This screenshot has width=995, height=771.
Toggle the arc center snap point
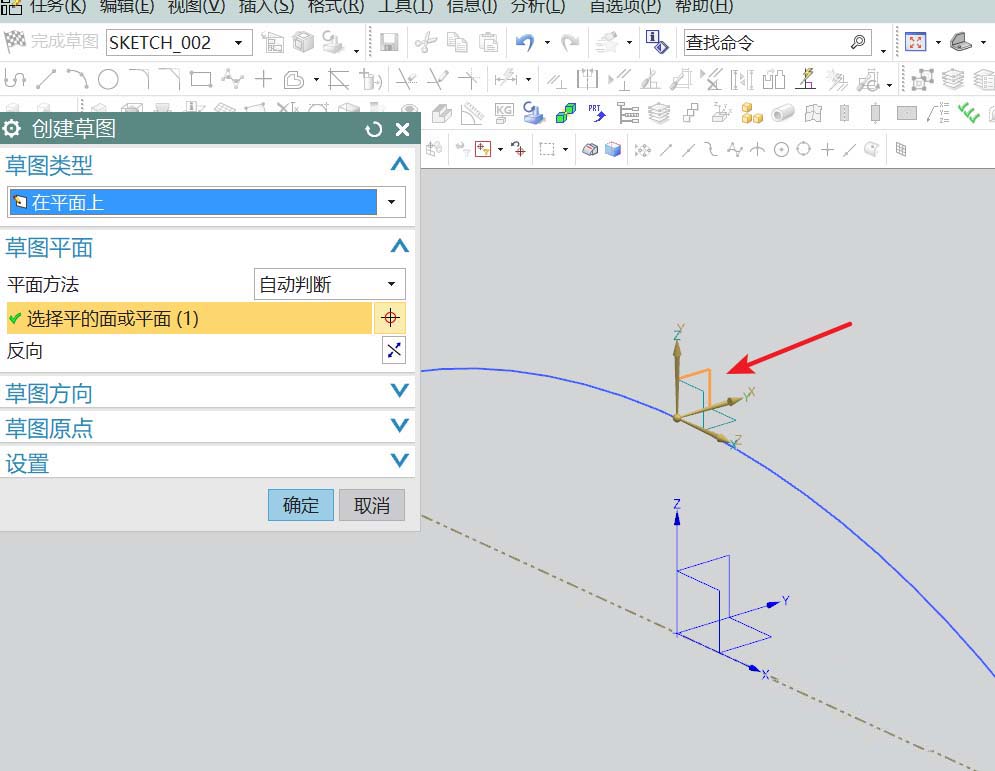pyautogui.click(x=782, y=150)
